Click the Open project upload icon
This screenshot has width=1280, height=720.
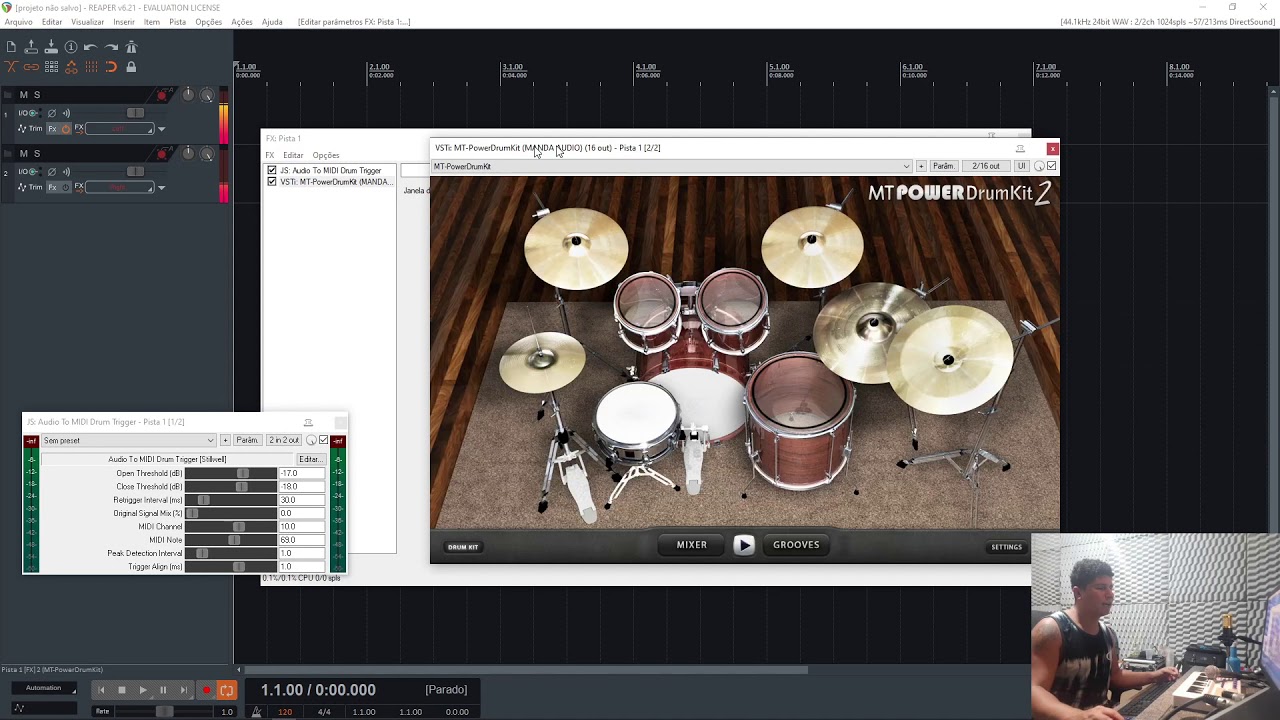31,47
